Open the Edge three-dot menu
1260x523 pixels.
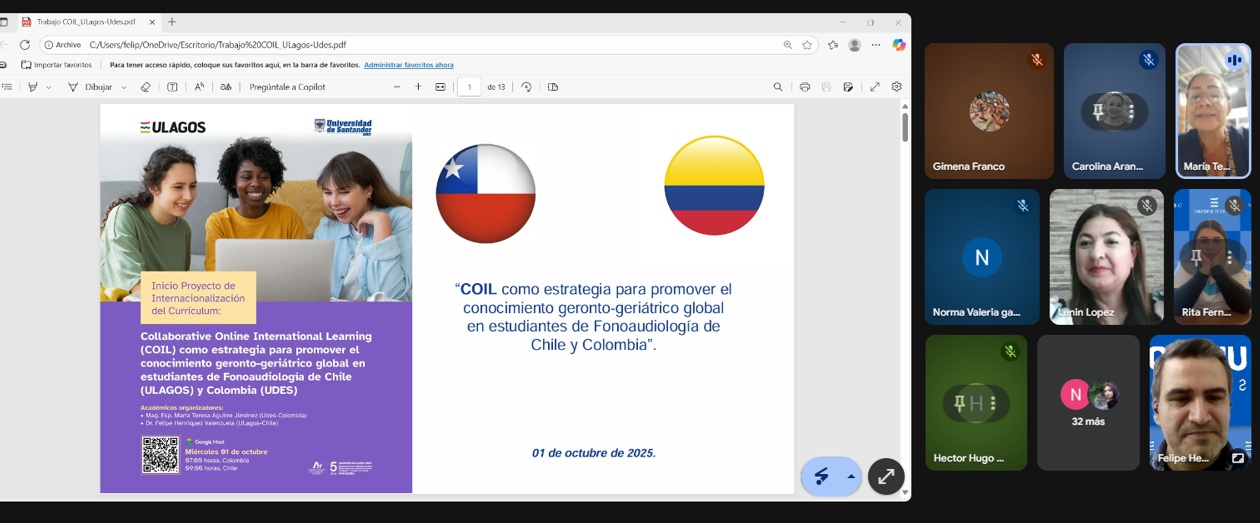876,45
